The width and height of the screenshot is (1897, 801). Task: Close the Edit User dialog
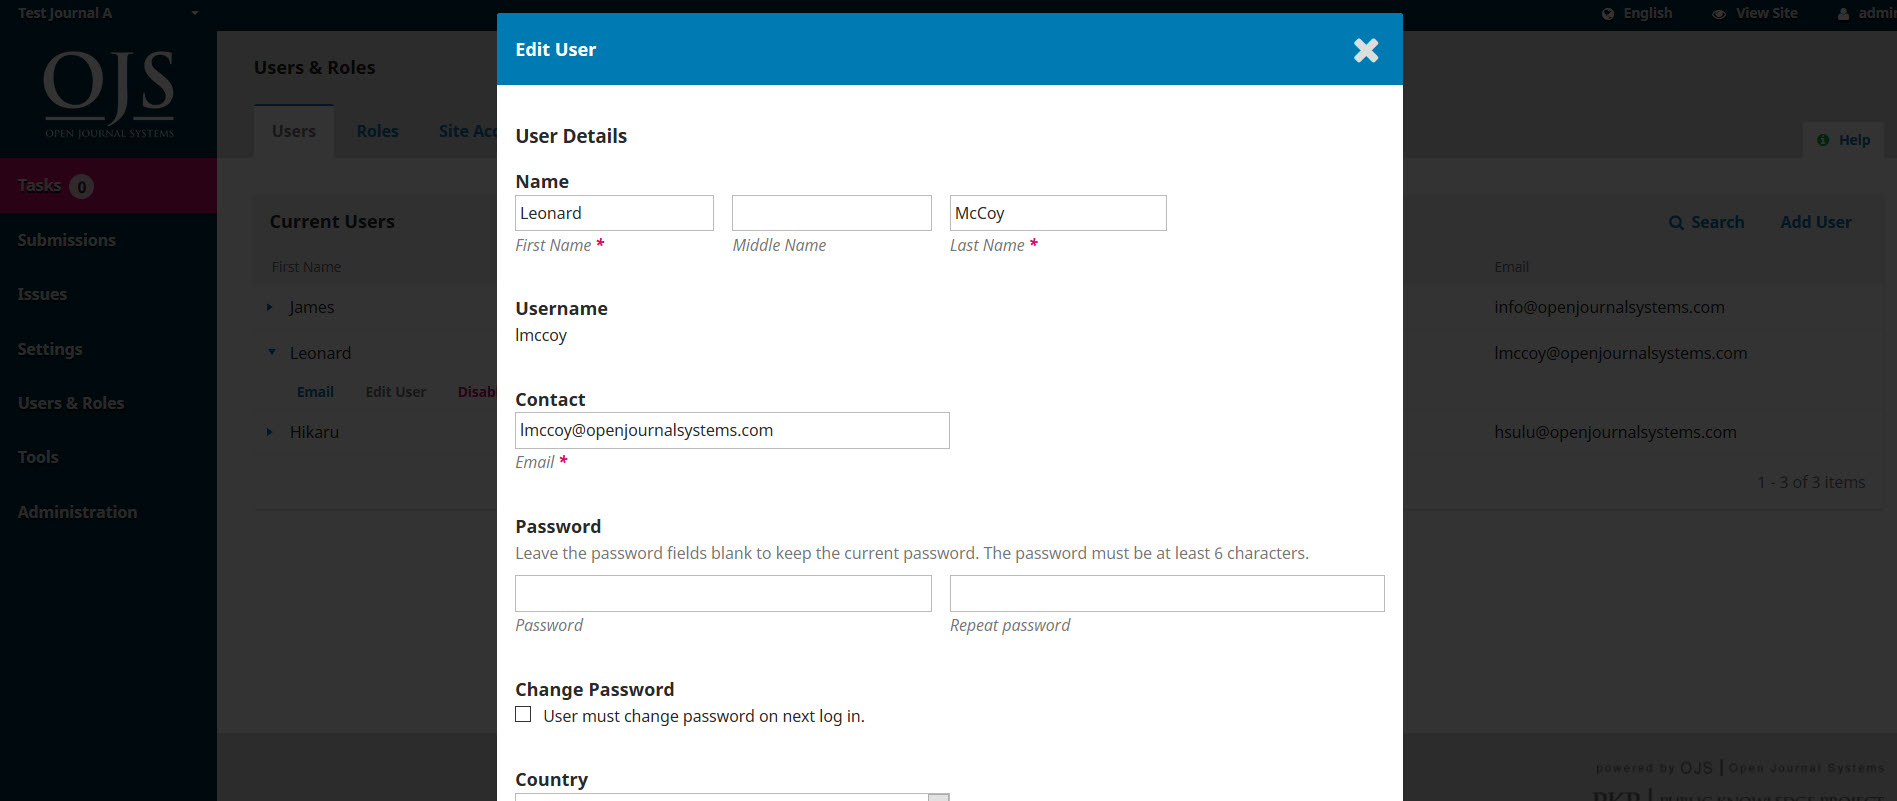(x=1365, y=50)
